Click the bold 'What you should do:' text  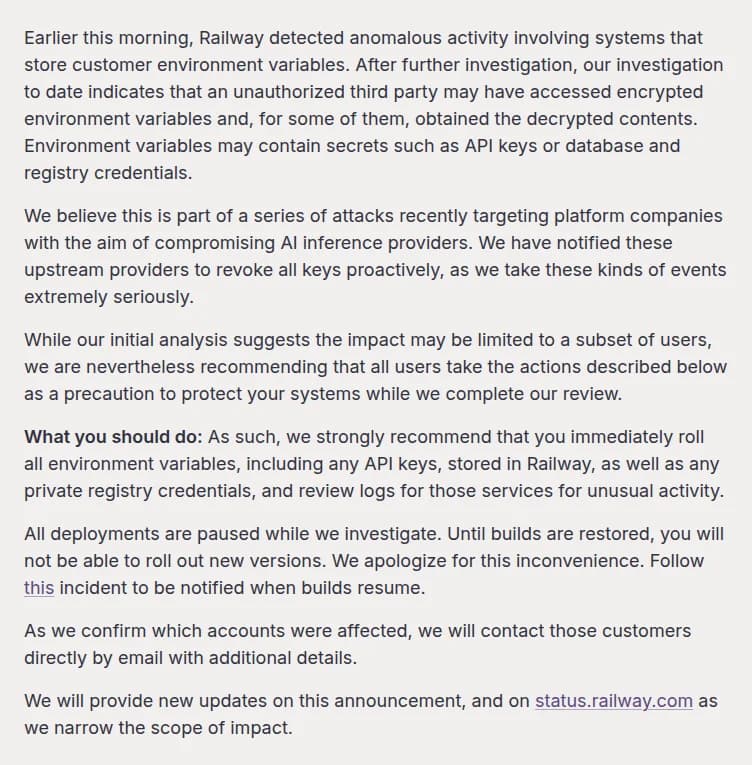click(x=113, y=437)
